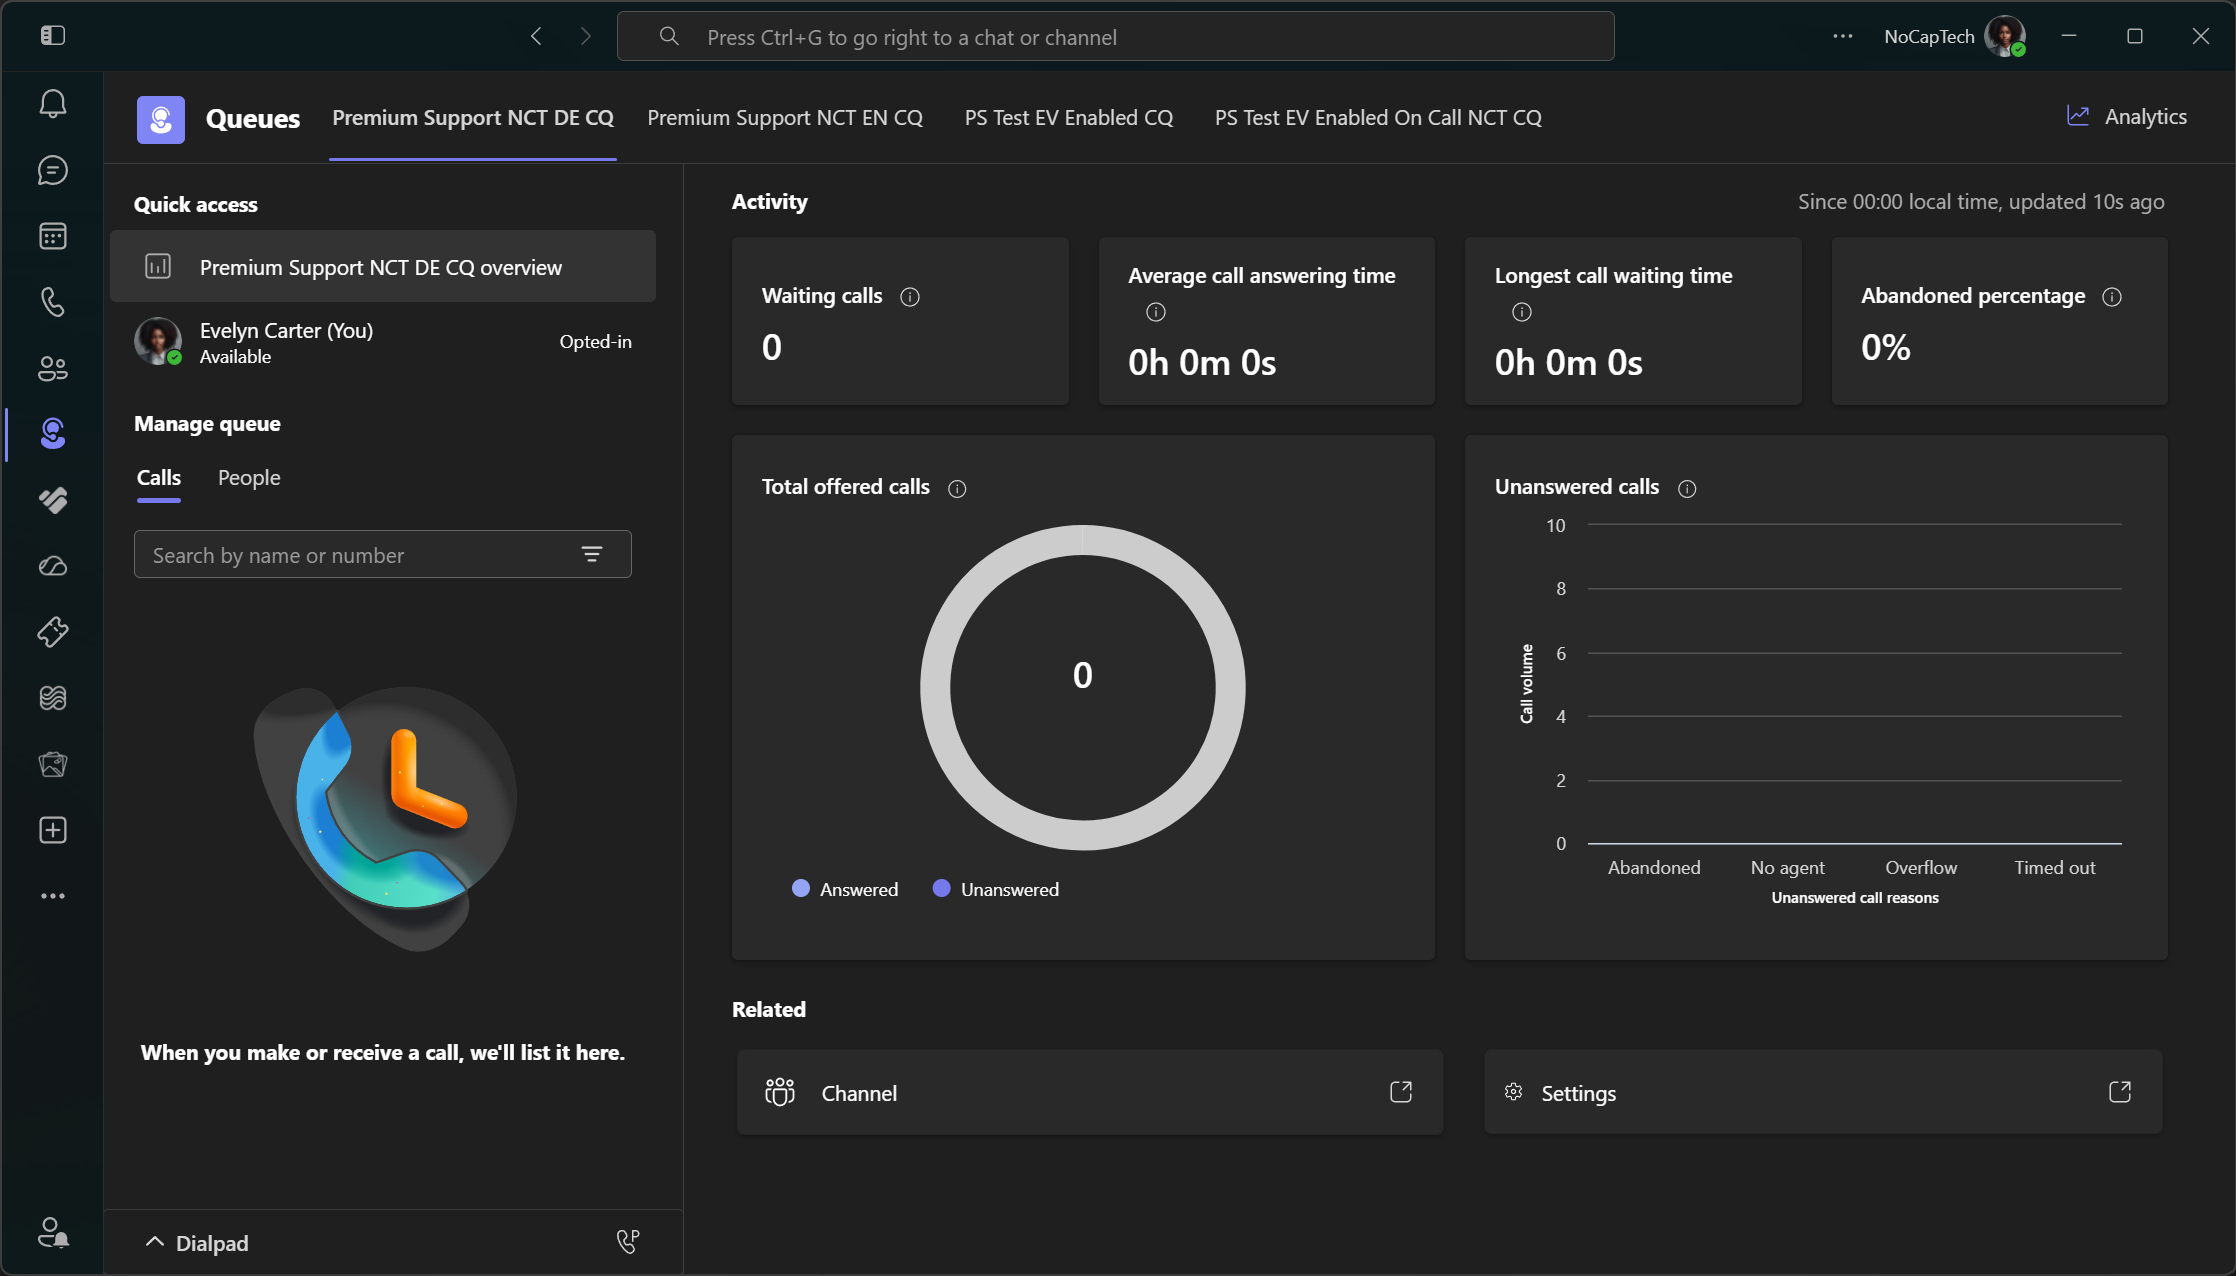
Task: Open the Calendar app in sidebar
Action: [x=53, y=236]
